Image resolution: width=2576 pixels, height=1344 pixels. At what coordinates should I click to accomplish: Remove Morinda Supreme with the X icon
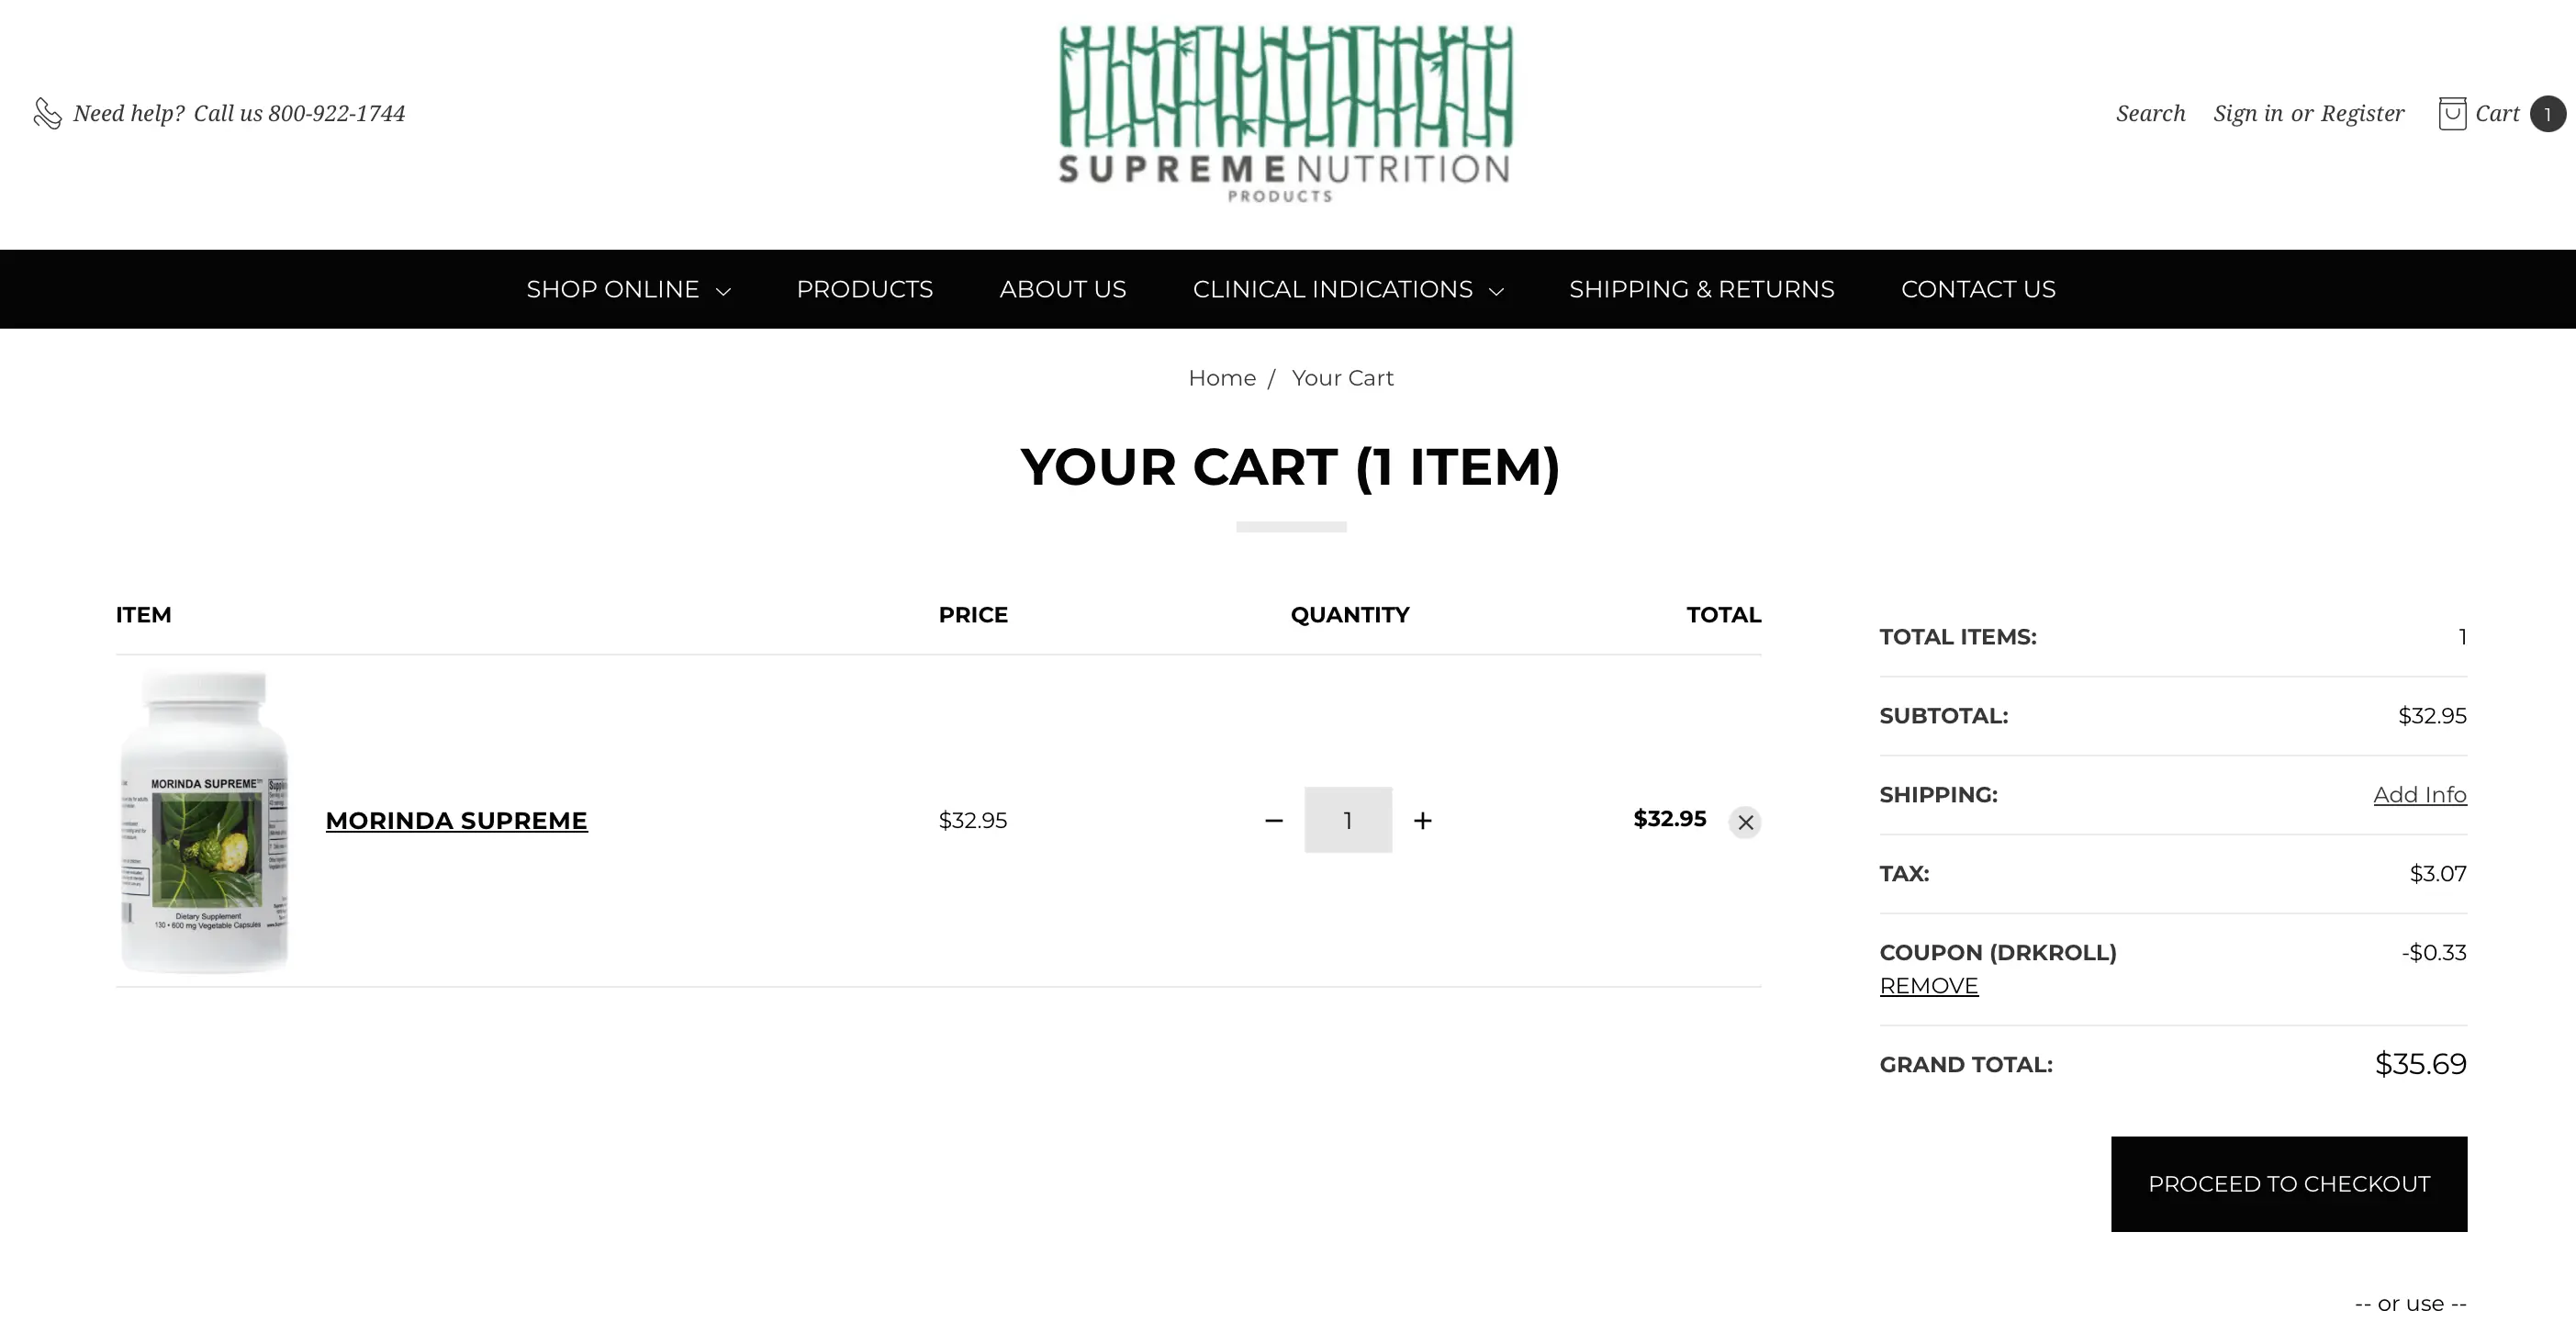point(1745,822)
